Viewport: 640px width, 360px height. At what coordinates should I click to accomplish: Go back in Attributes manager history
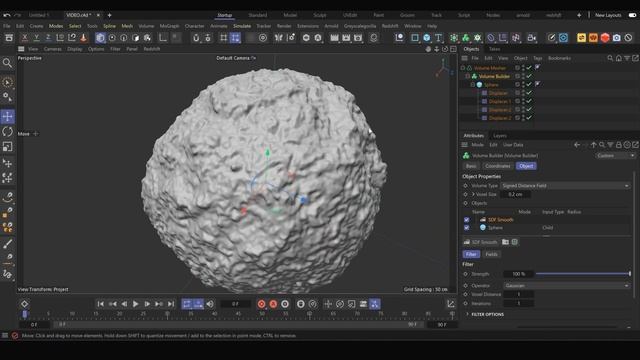577,144
